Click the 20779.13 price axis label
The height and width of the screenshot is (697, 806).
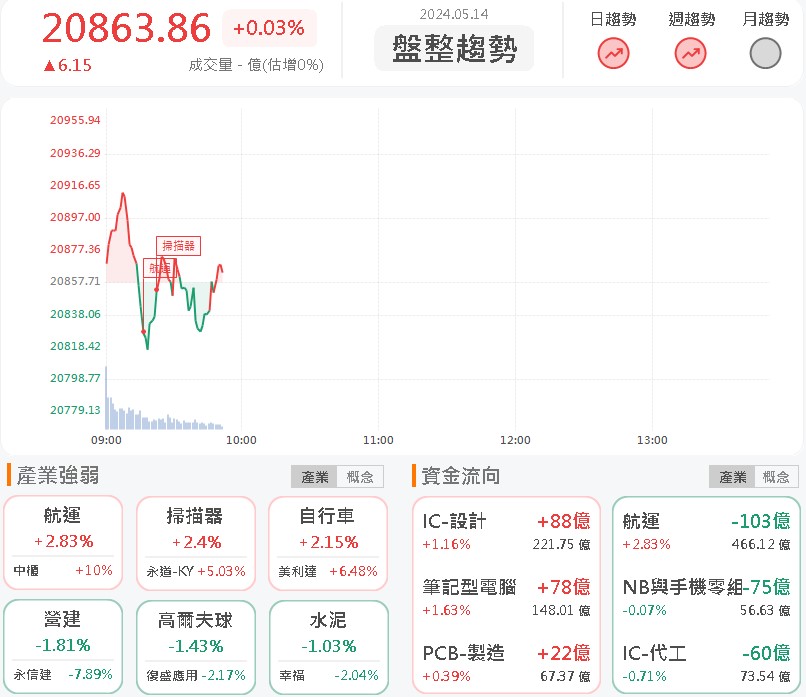[75, 410]
